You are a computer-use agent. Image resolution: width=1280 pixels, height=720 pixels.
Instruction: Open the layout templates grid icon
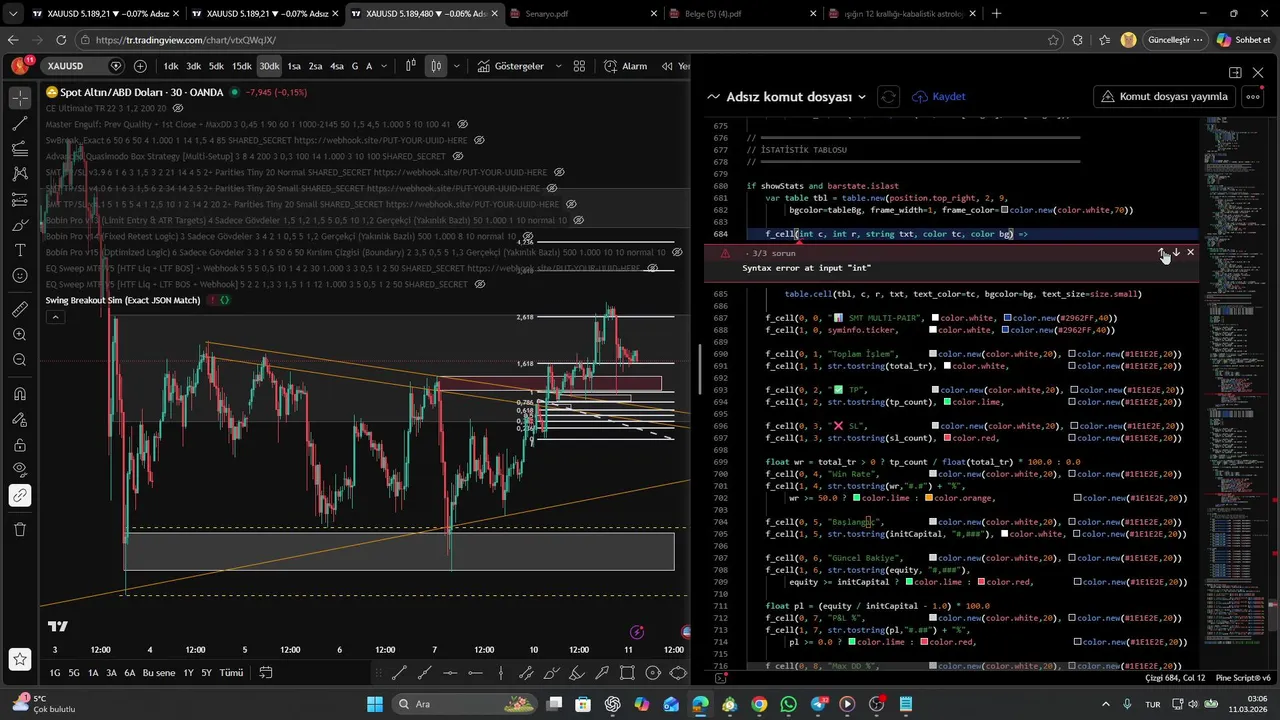(579, 66)
